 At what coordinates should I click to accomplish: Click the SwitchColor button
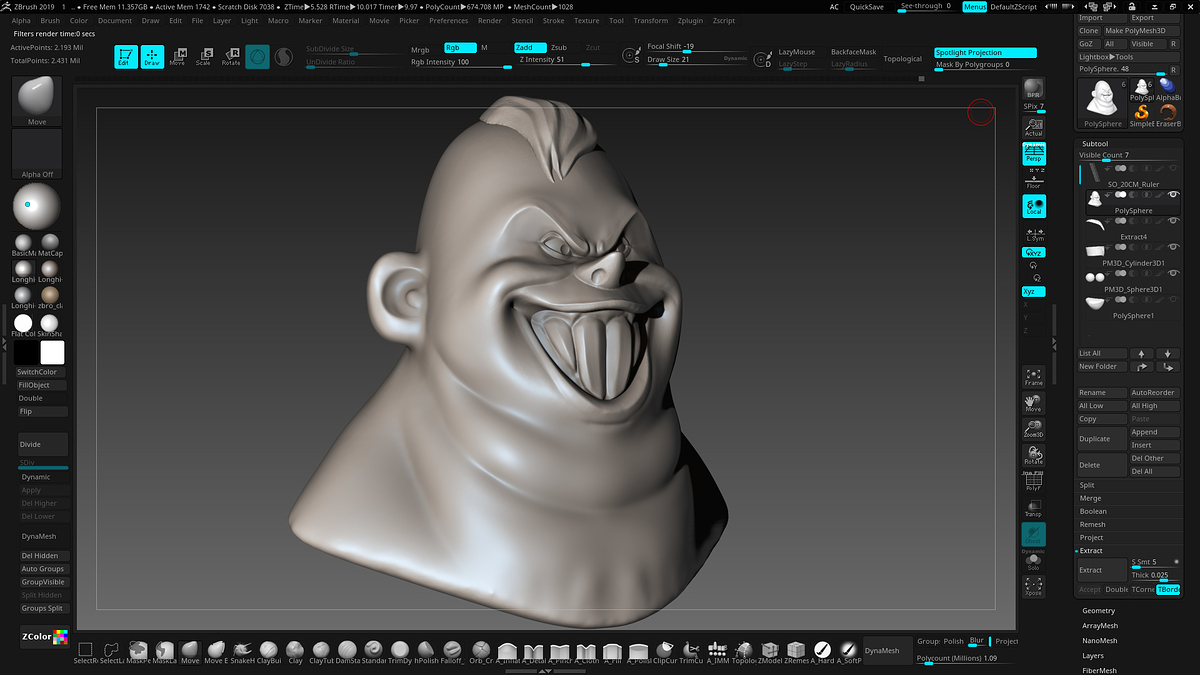[x=43, y=372]
